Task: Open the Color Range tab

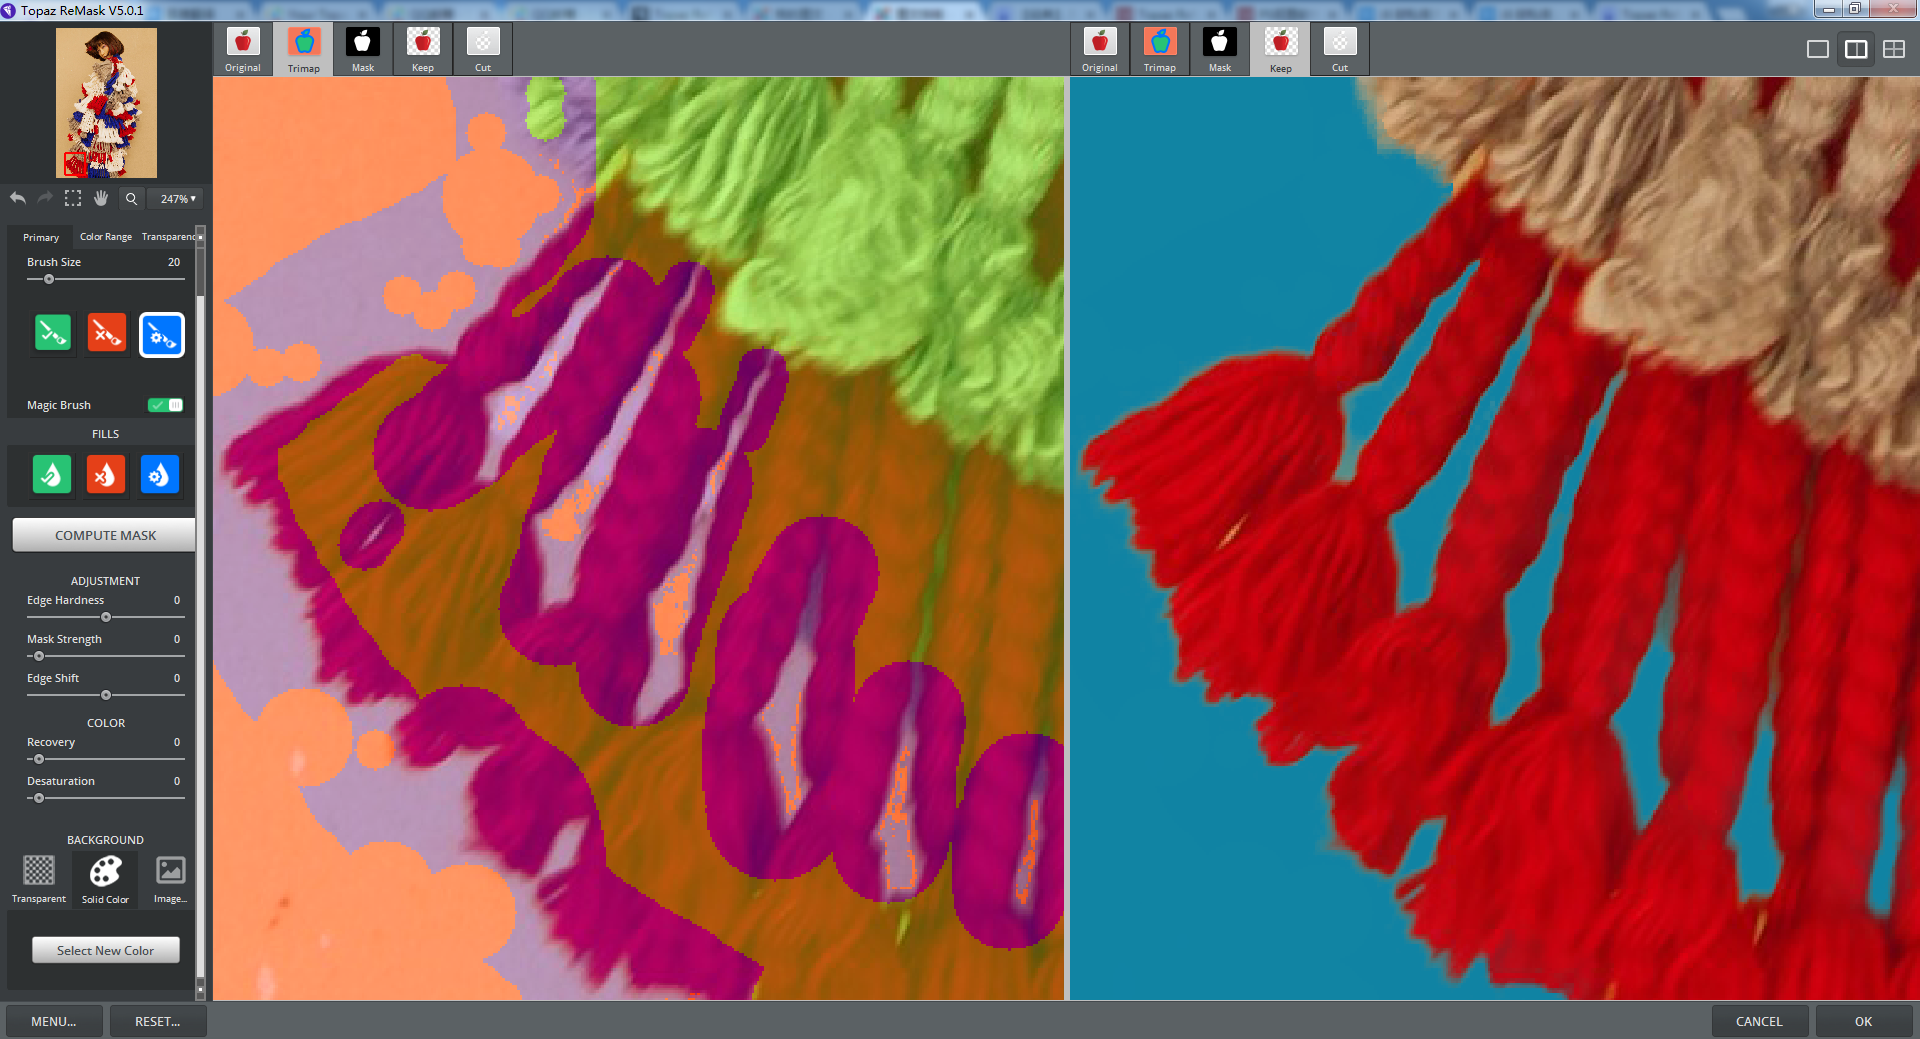Action: pyautogui.click(x=105, y=237)
